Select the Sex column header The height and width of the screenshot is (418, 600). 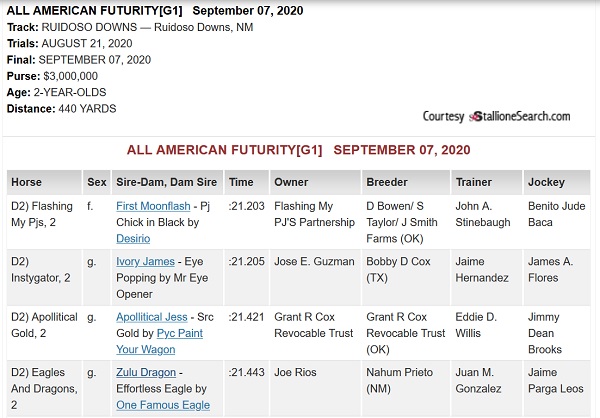coord(96,182)
